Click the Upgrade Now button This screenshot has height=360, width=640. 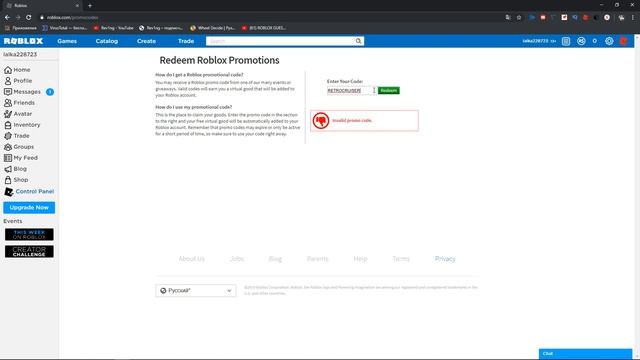point(29,208)
